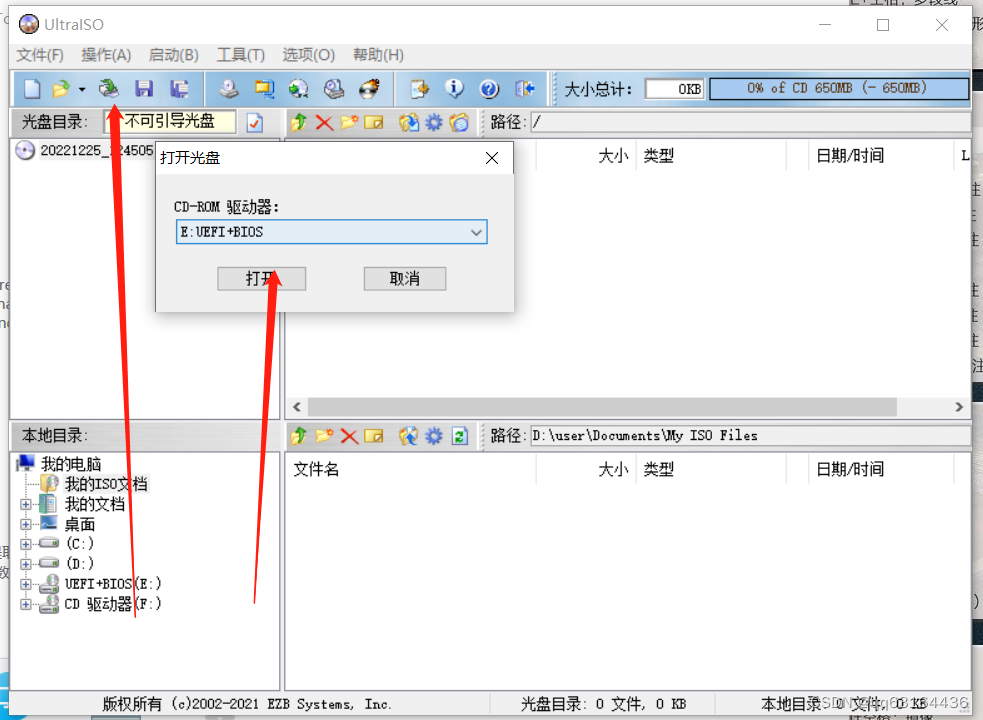
Task: Click the disc 路径 field showing /
Action: tap(750, 122)
